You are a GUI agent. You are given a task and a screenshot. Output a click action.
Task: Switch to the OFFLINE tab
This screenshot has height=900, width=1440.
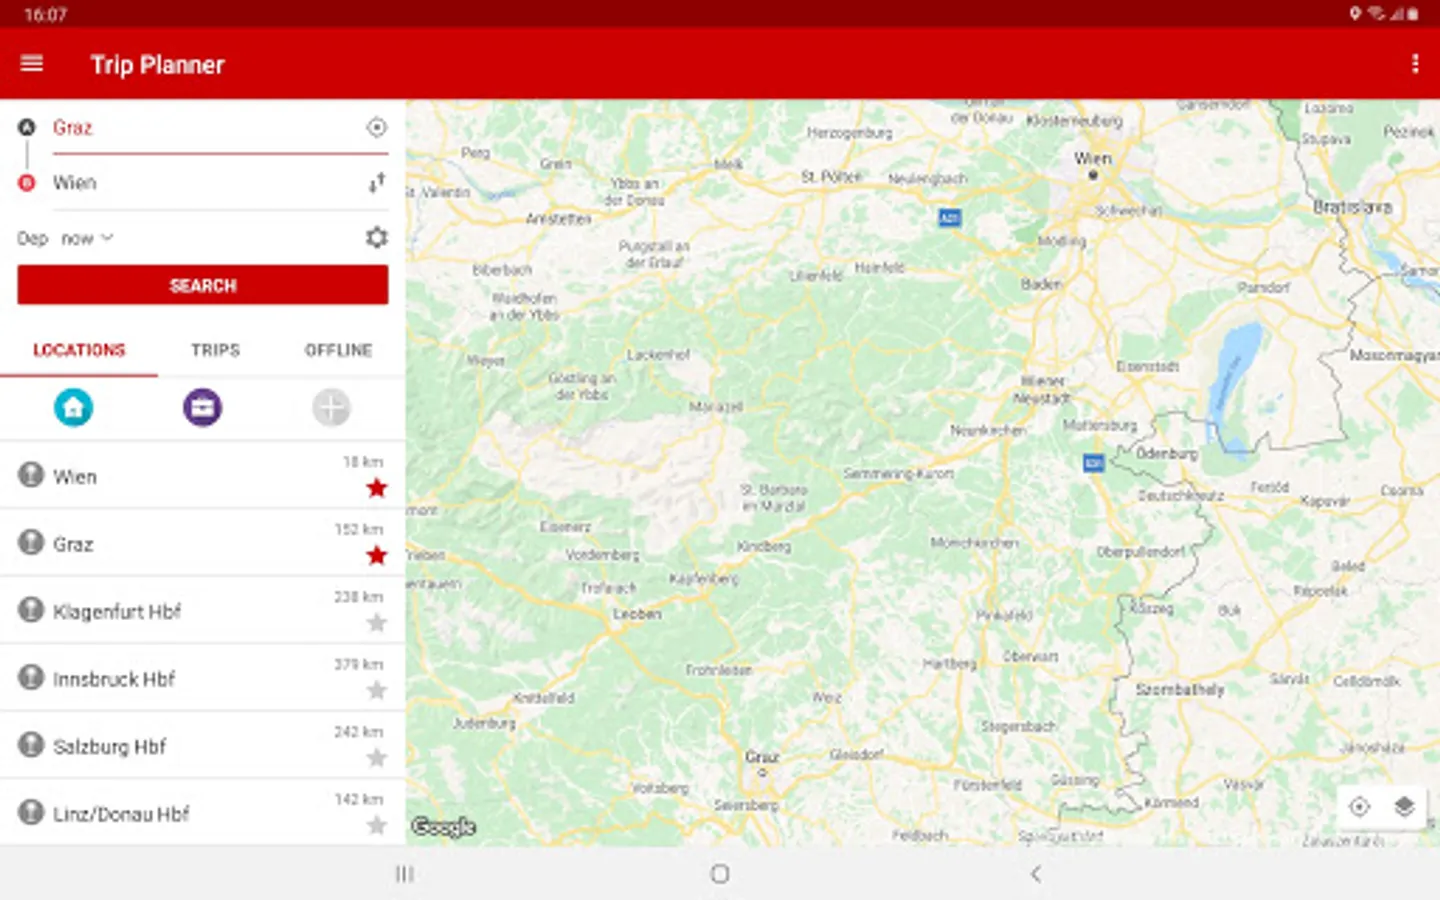click(x=338, y=350)
